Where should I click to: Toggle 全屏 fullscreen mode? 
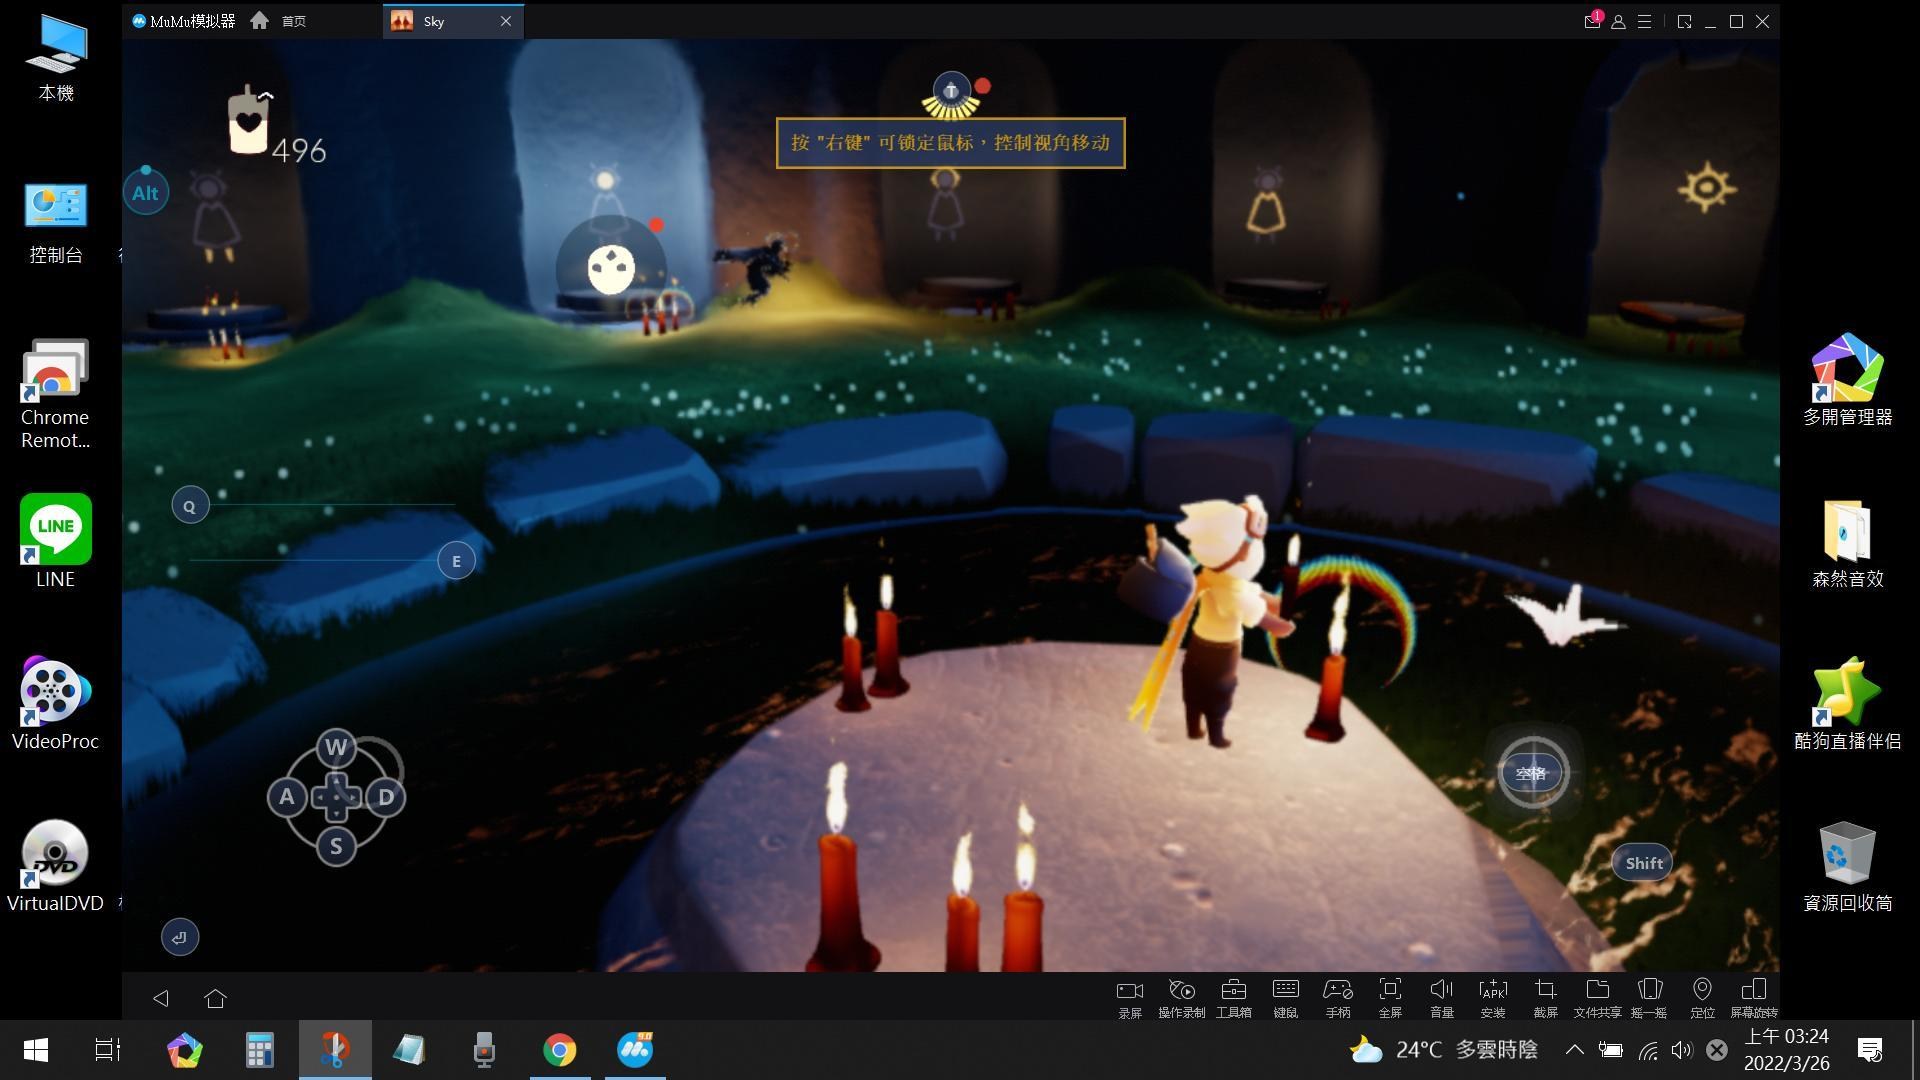click(1389, 997)
